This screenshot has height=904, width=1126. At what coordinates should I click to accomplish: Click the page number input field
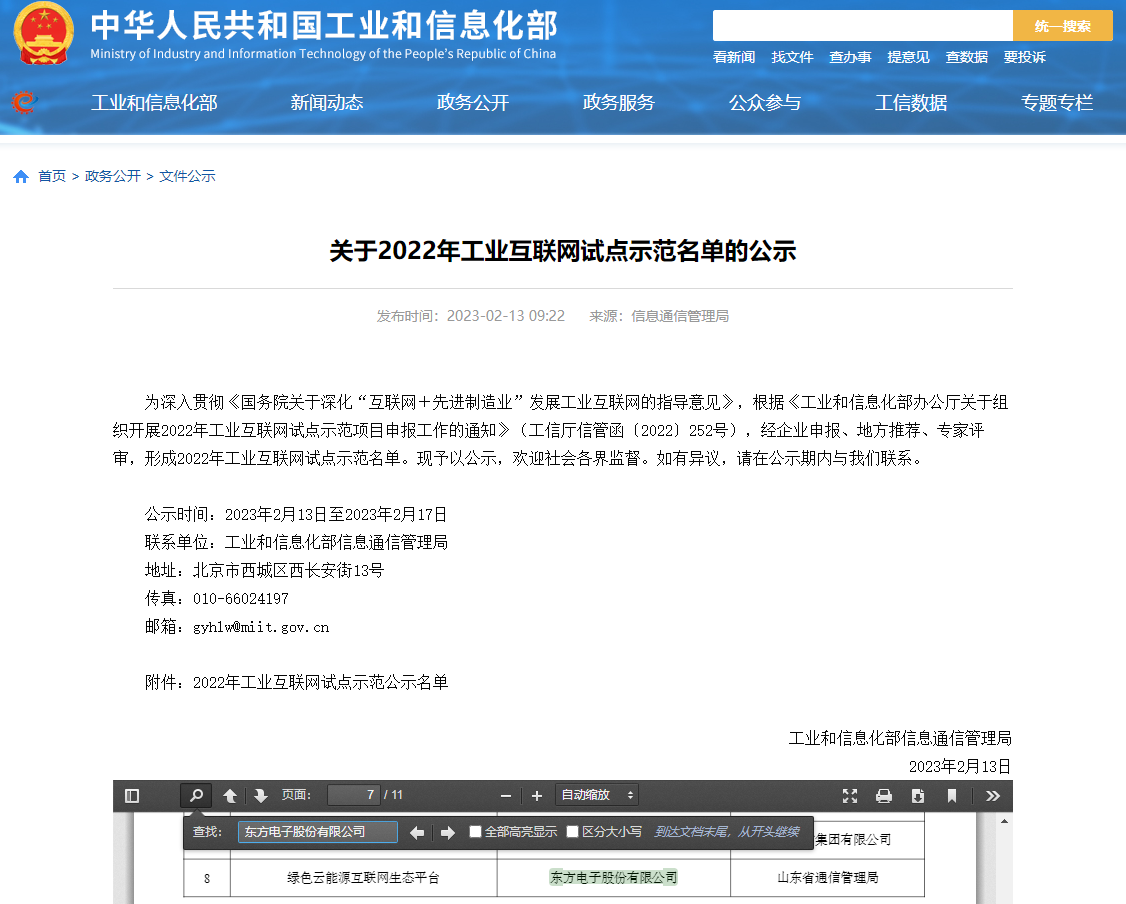click(x=354, y=795)
